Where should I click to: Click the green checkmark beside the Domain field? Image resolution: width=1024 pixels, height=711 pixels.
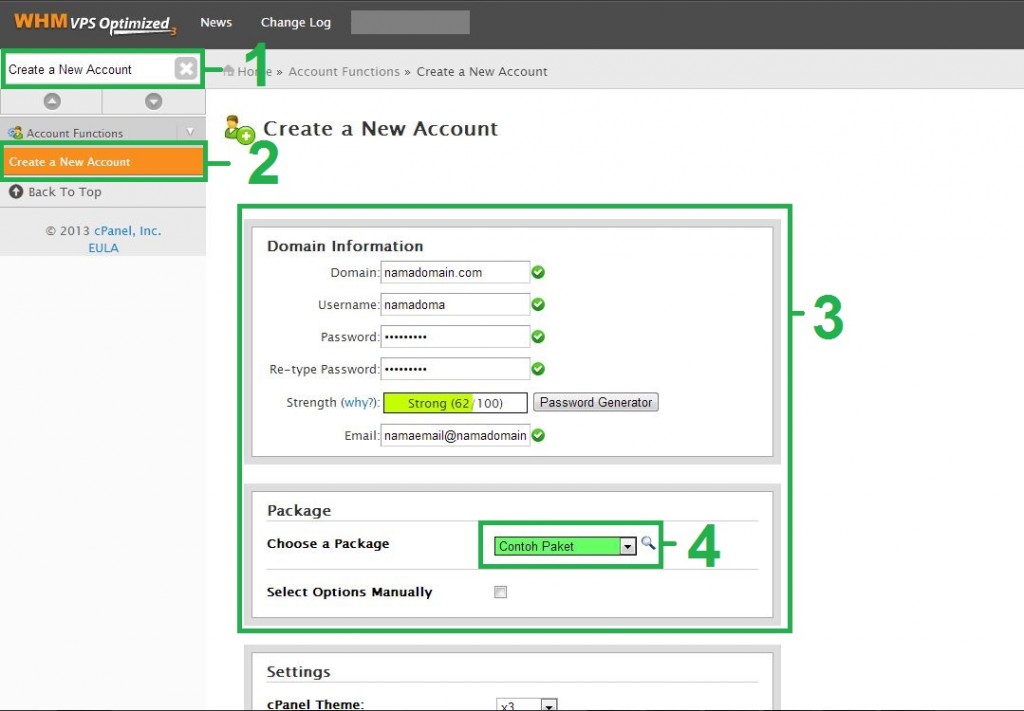pyautogui.click(x=538, y=271)
